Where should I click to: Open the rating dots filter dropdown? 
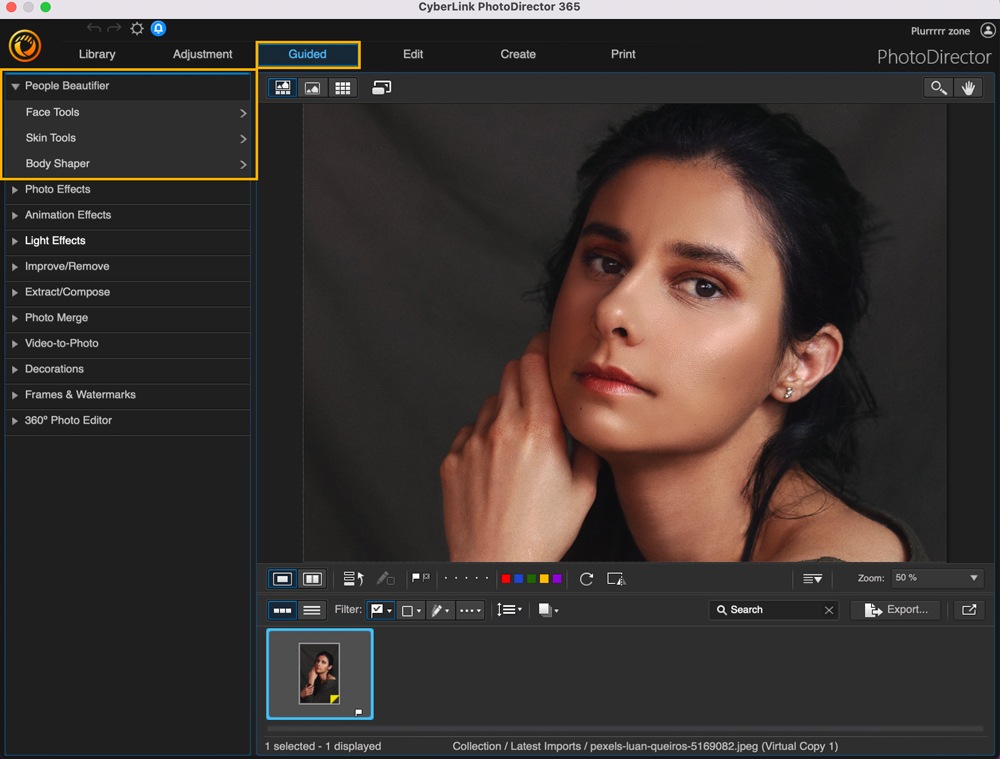[471, 610]
